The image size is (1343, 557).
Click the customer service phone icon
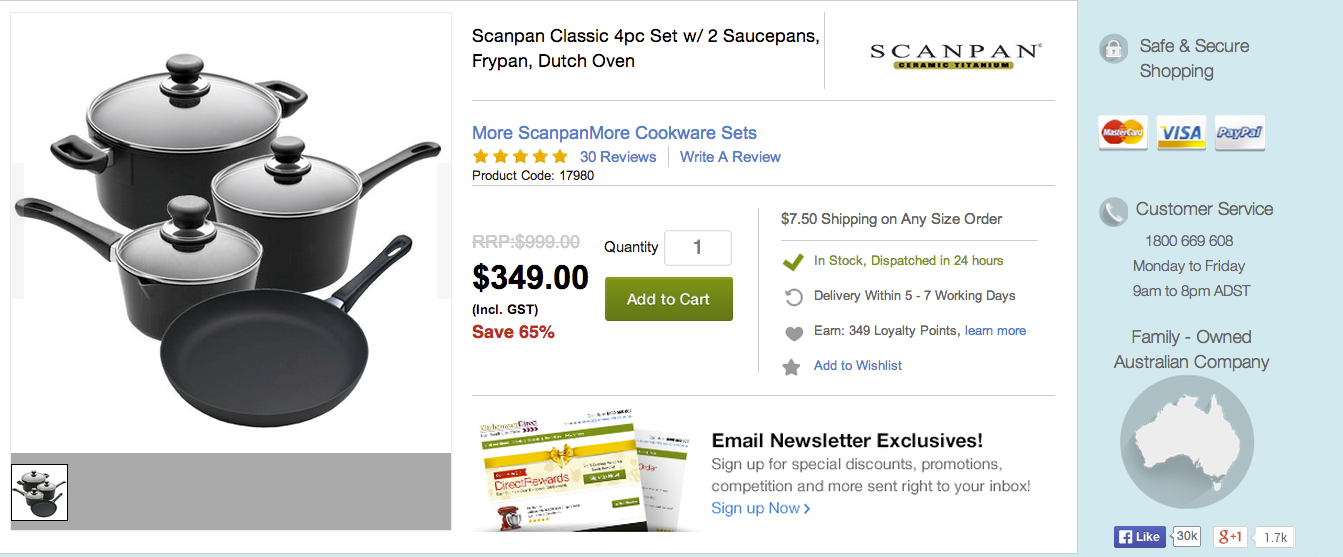(x=1113, y=211)
